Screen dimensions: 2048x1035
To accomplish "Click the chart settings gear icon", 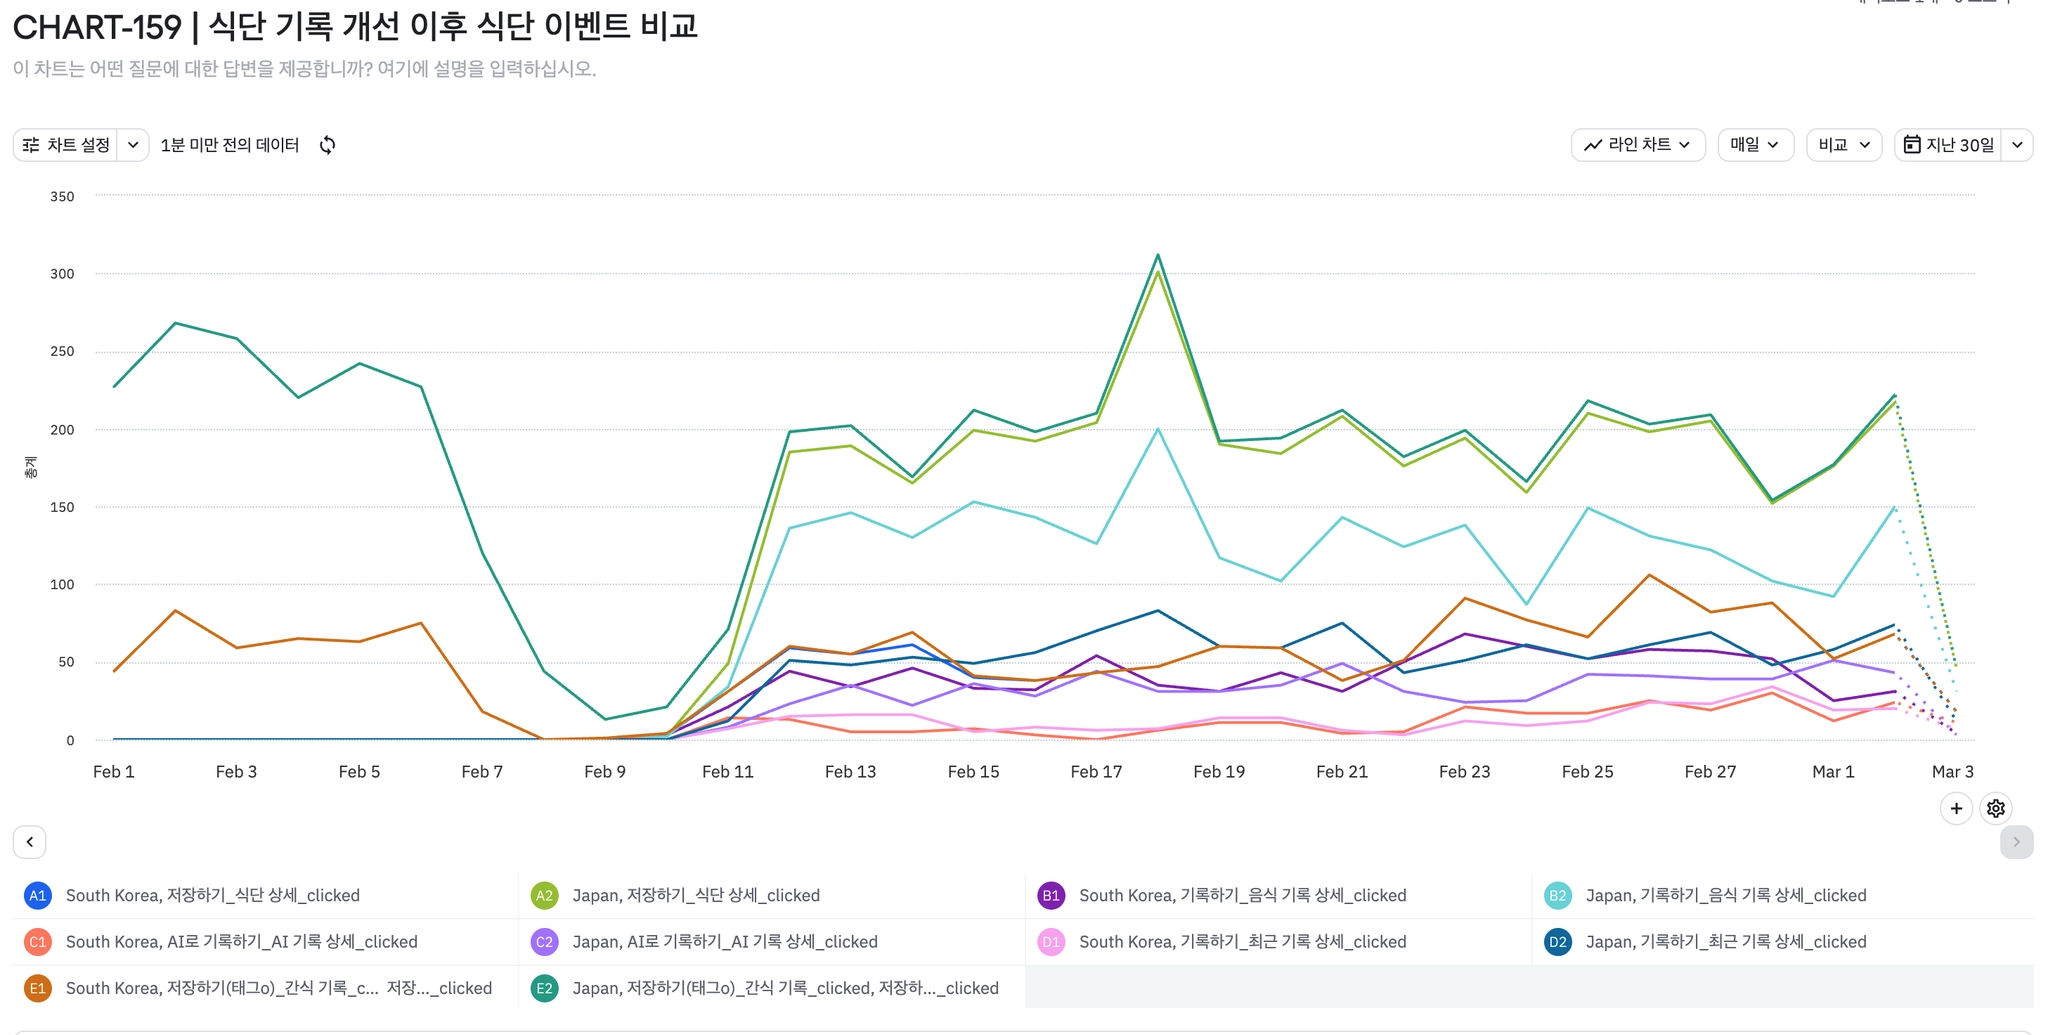I will pos(1996,808).
